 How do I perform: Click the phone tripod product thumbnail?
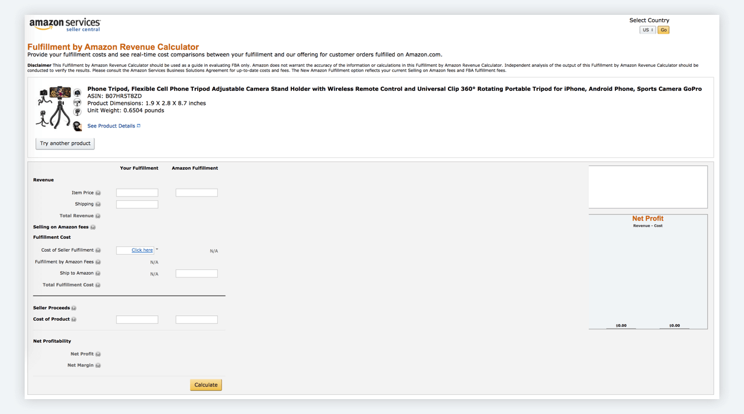pos(59,108)
